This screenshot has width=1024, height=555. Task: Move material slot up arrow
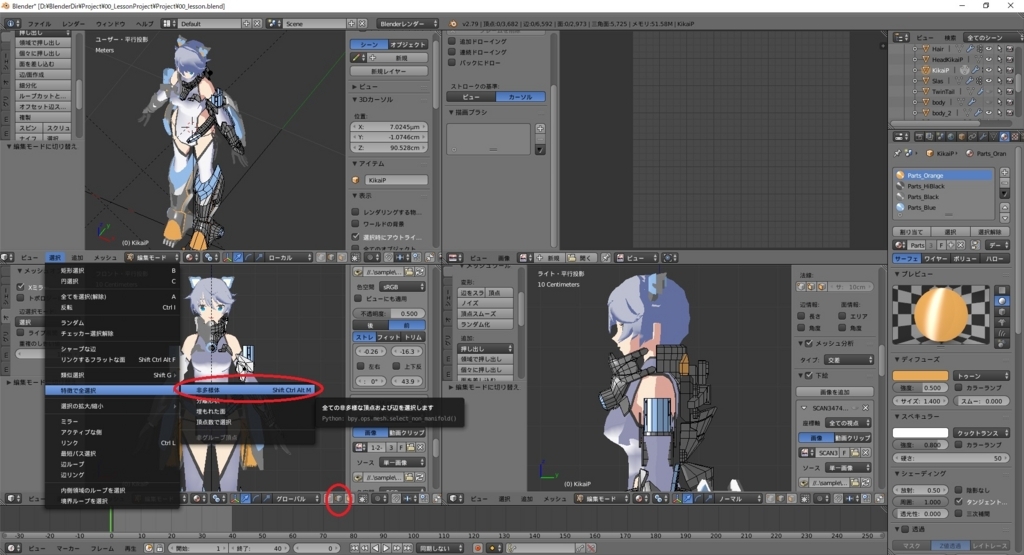1004,208
